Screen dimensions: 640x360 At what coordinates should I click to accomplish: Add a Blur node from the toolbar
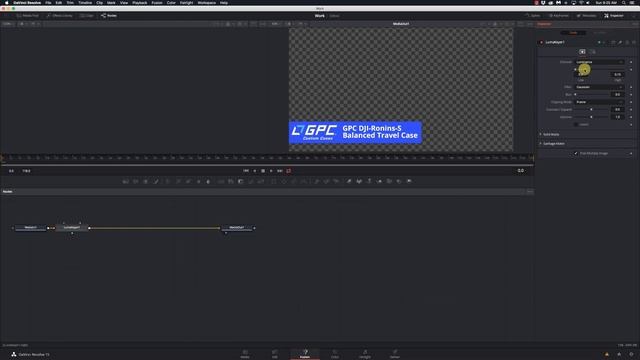point(208,181)
